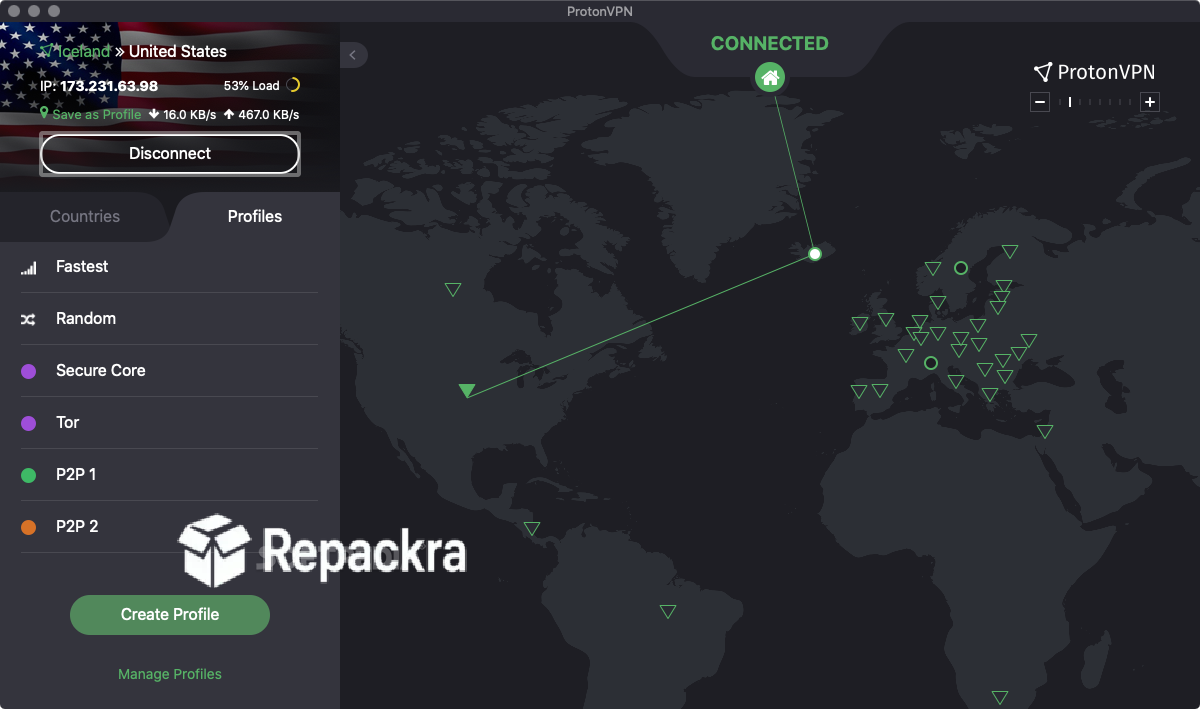Click the server load circle indicator
The image size is (1200, 709).
[x=293, y=85]
